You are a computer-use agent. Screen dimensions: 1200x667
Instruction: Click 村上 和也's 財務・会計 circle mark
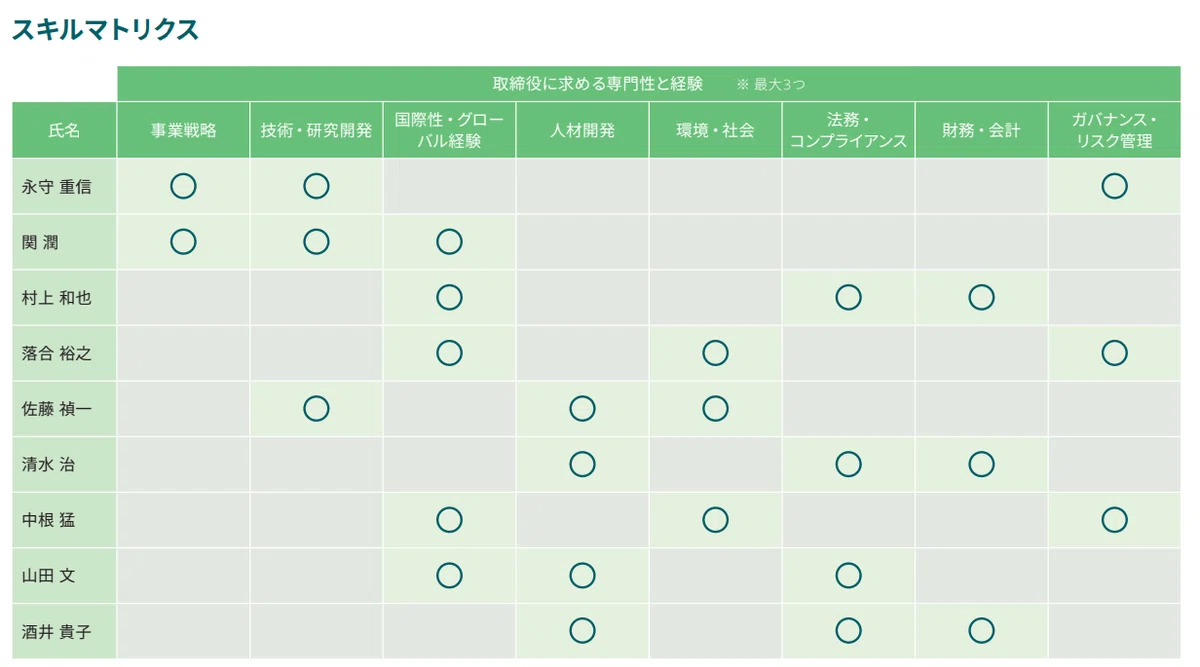981,297
